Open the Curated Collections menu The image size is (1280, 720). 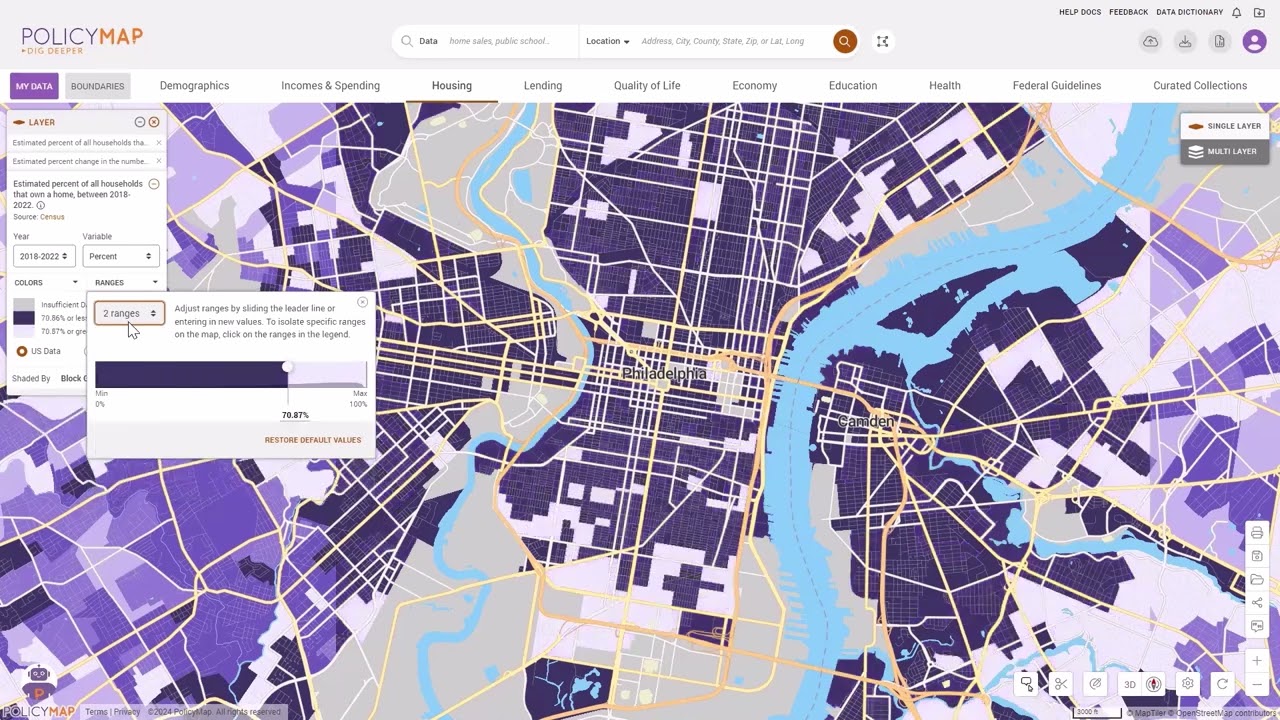click(x=1200, y=86)
